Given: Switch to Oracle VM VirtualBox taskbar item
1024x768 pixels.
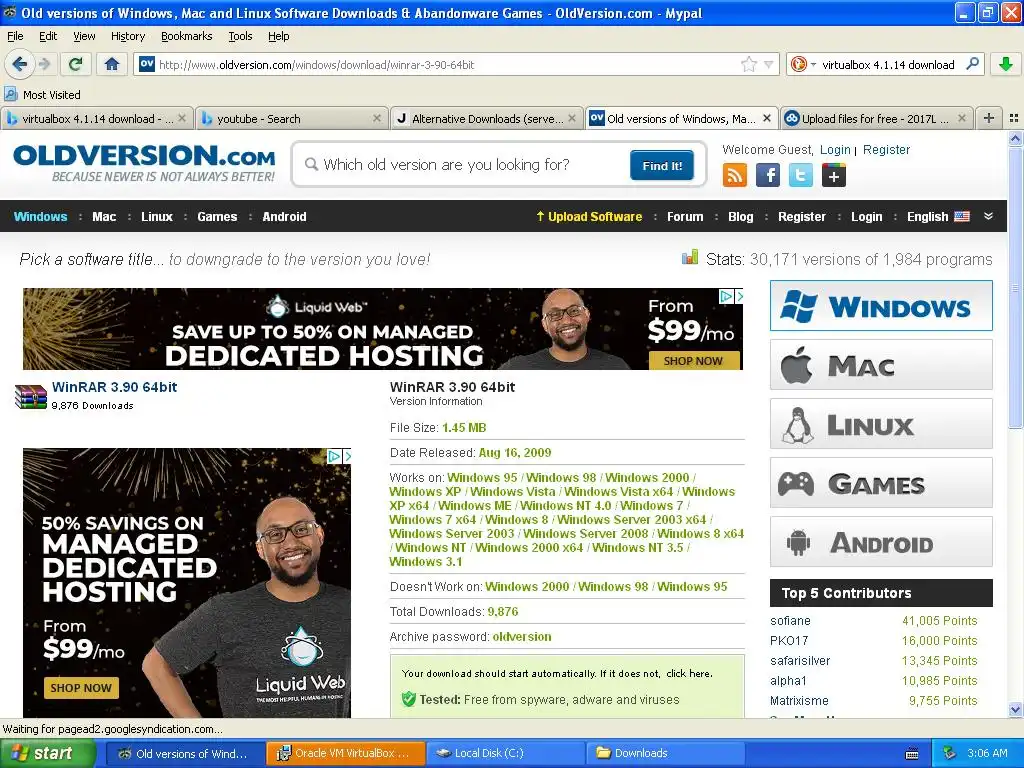Looking at the screenshot, I should [x=345, y=753].
